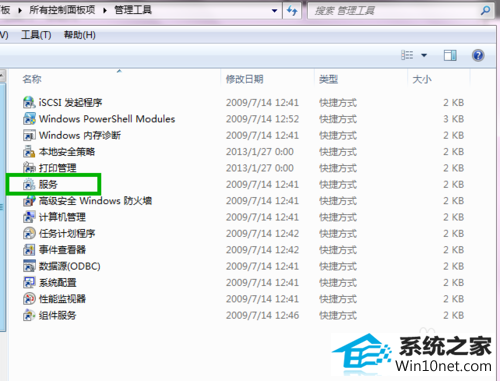500x381 pixels.
Task: Sort by the 修改日期 column header
Action: [244, 79]
